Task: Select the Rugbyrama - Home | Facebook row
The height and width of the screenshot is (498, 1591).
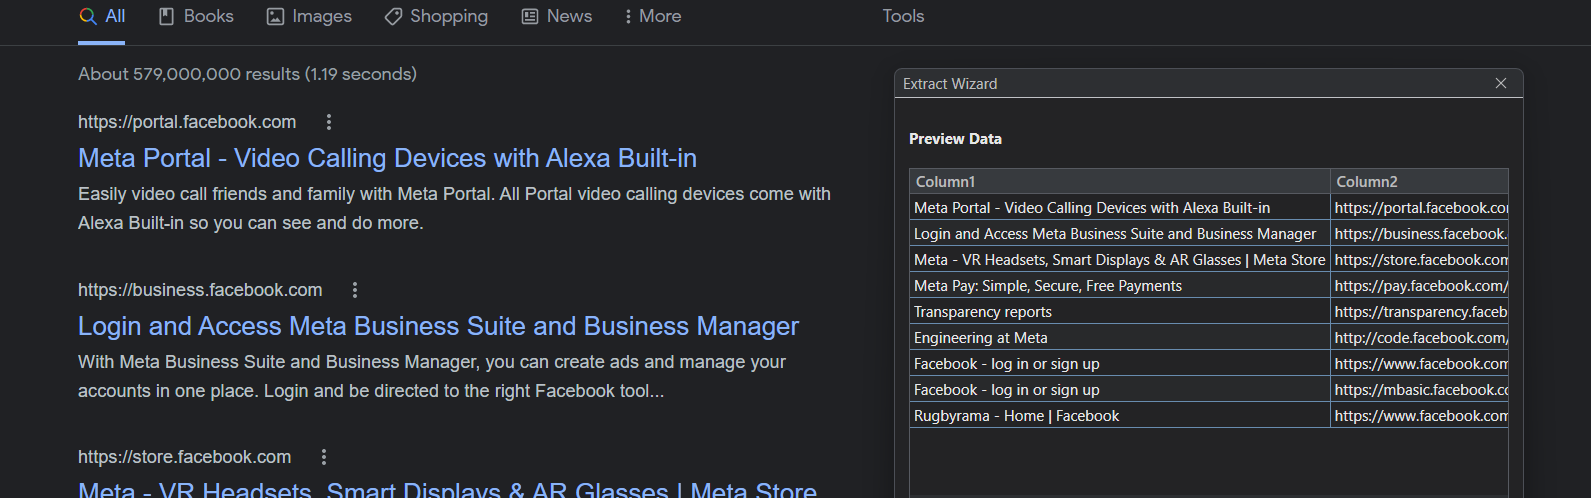Action: pos(1208,416)
